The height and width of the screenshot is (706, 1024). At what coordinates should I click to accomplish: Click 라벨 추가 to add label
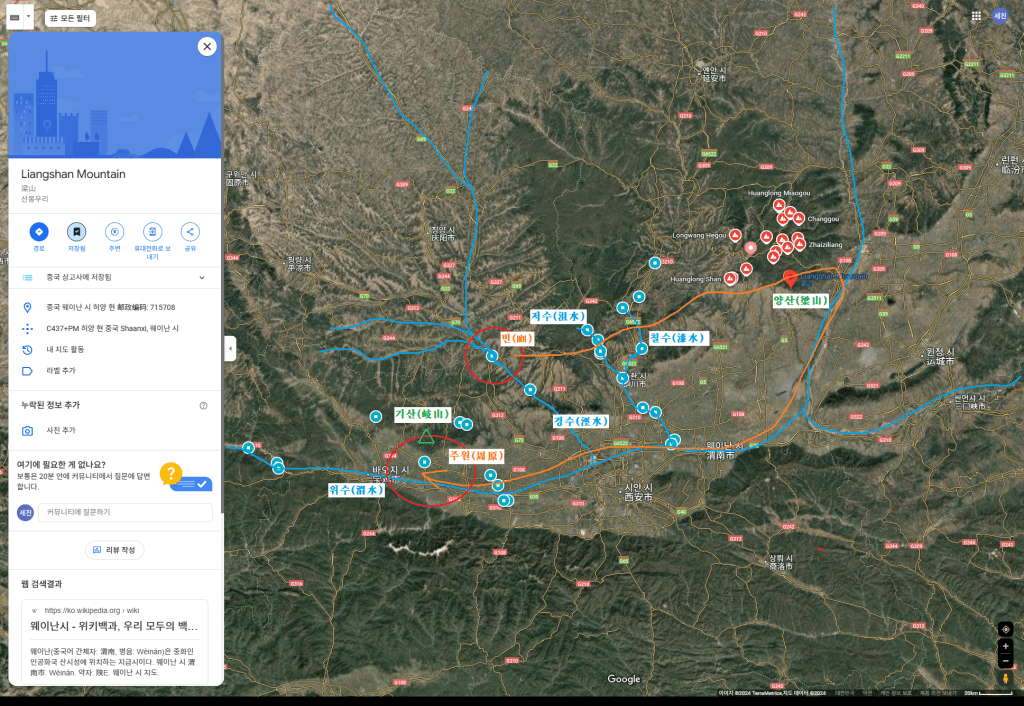(x=61, y=371)
